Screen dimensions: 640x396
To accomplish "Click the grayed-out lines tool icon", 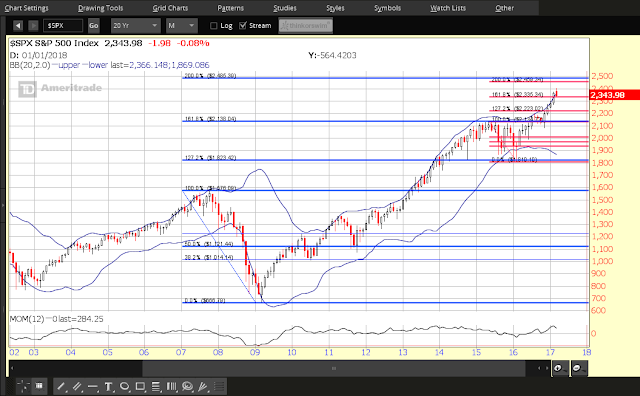I will click(x=219, y=386).
